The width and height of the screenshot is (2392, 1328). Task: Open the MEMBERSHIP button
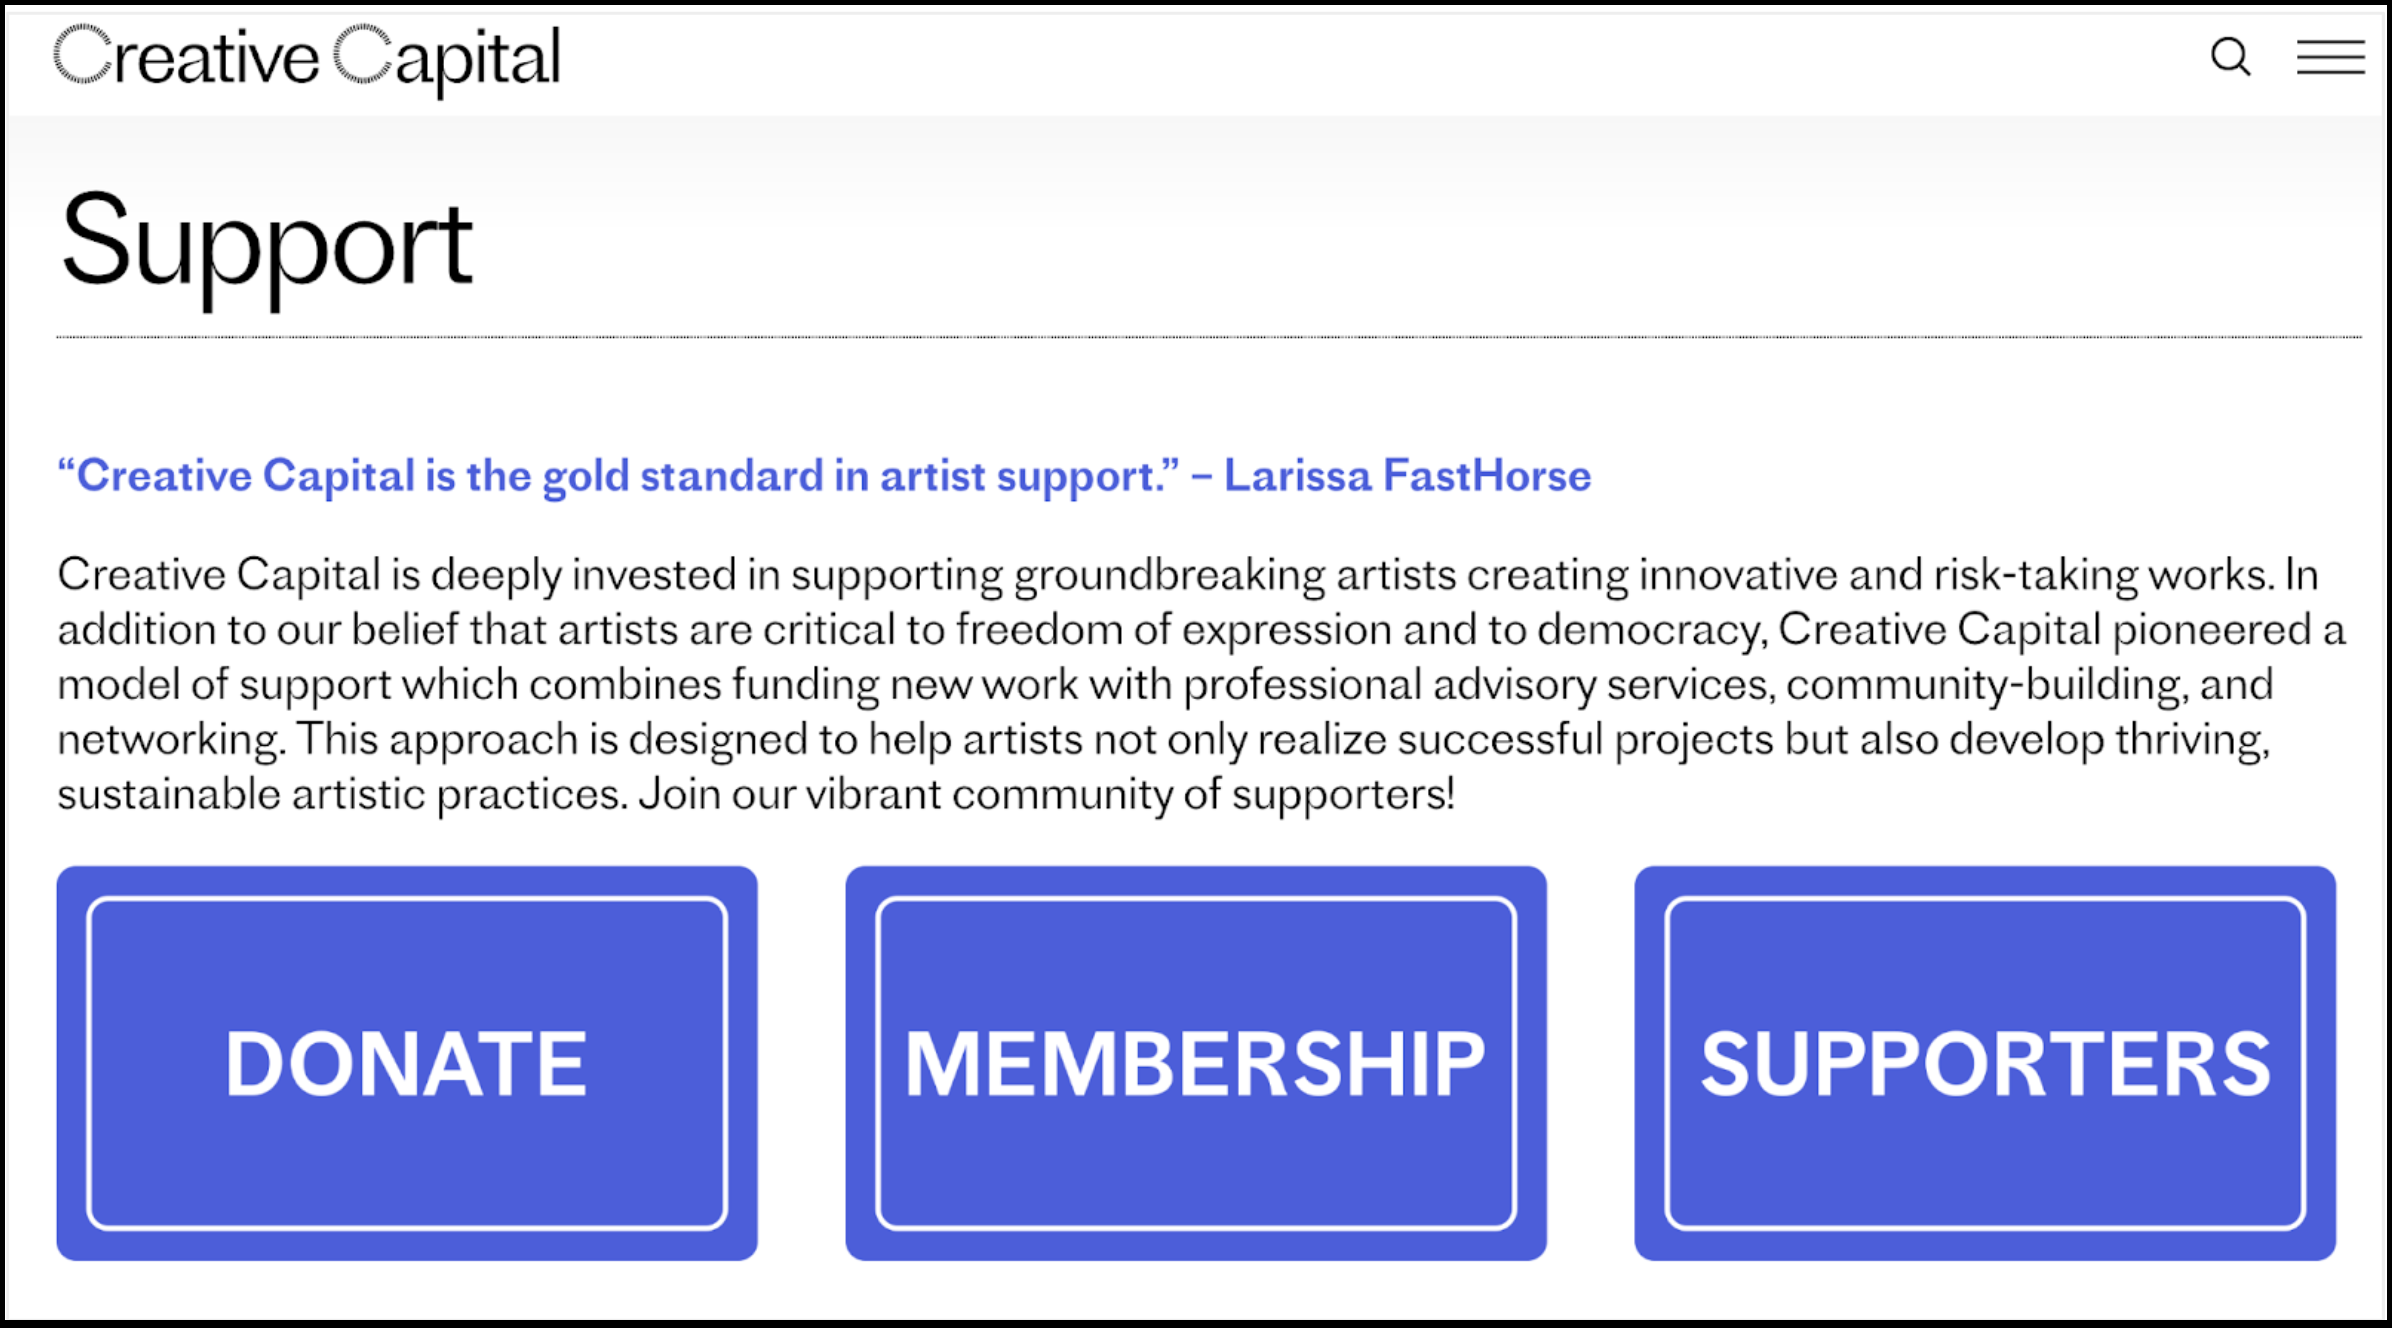tap(1195, 1063)
